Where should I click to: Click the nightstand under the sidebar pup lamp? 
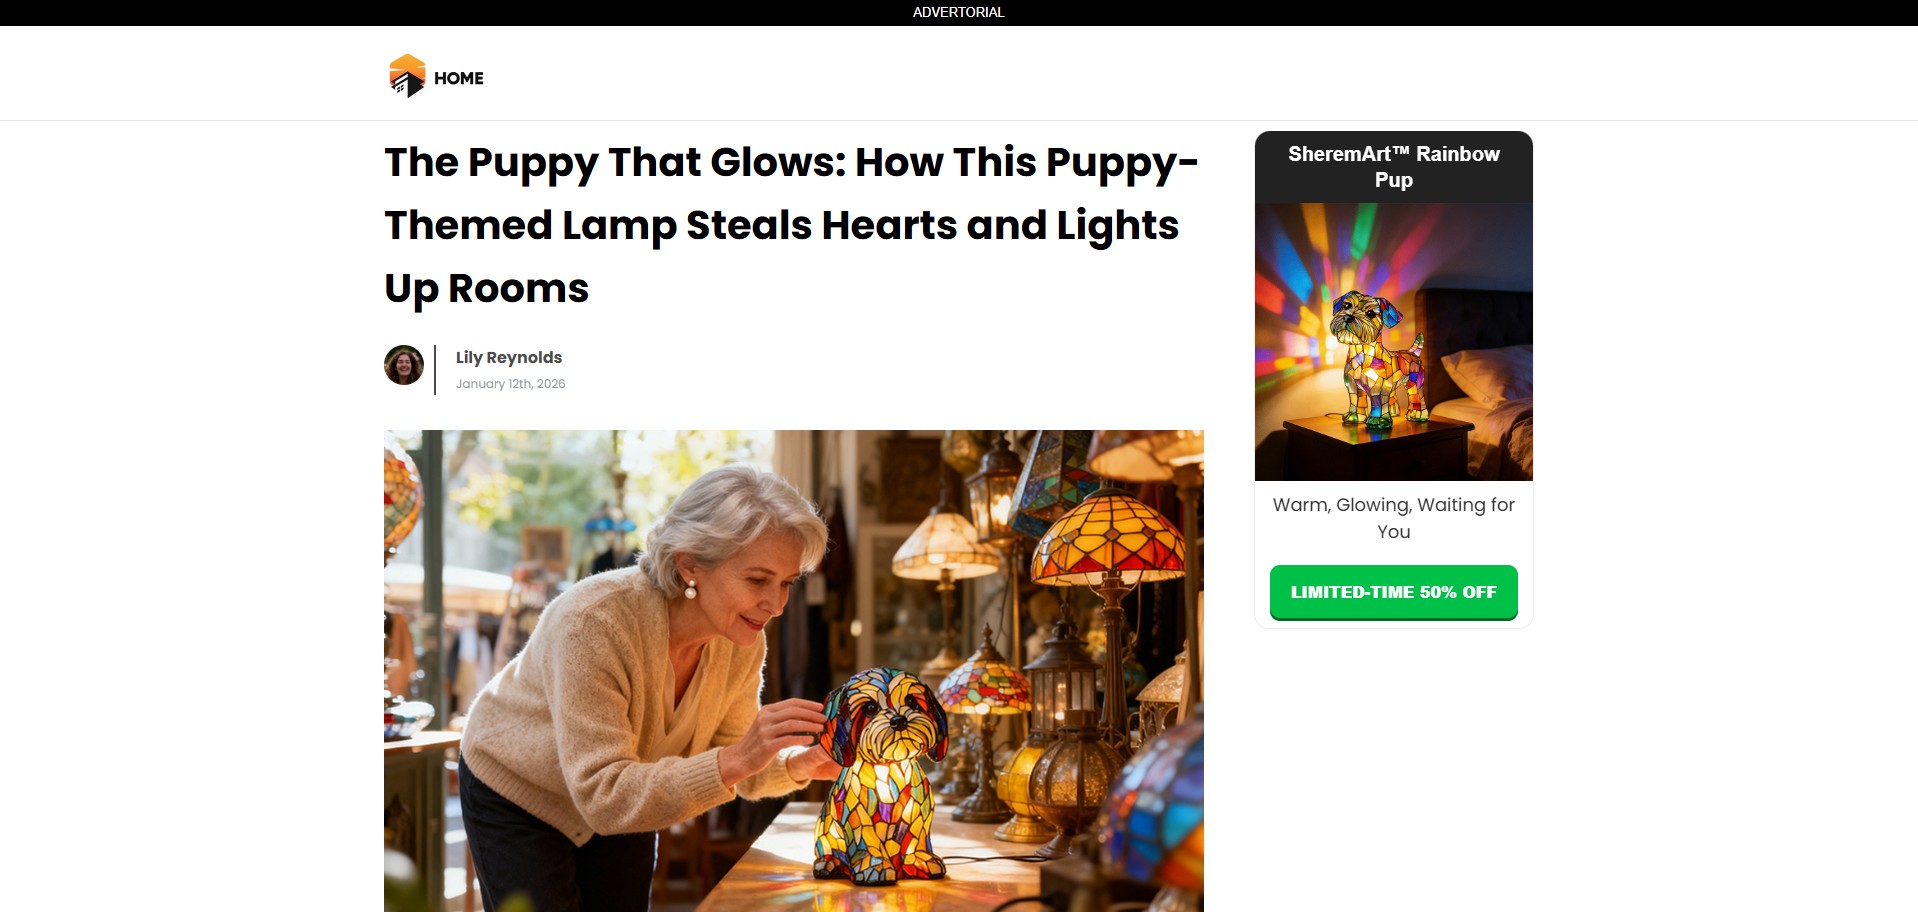(x=1377, y=449)
